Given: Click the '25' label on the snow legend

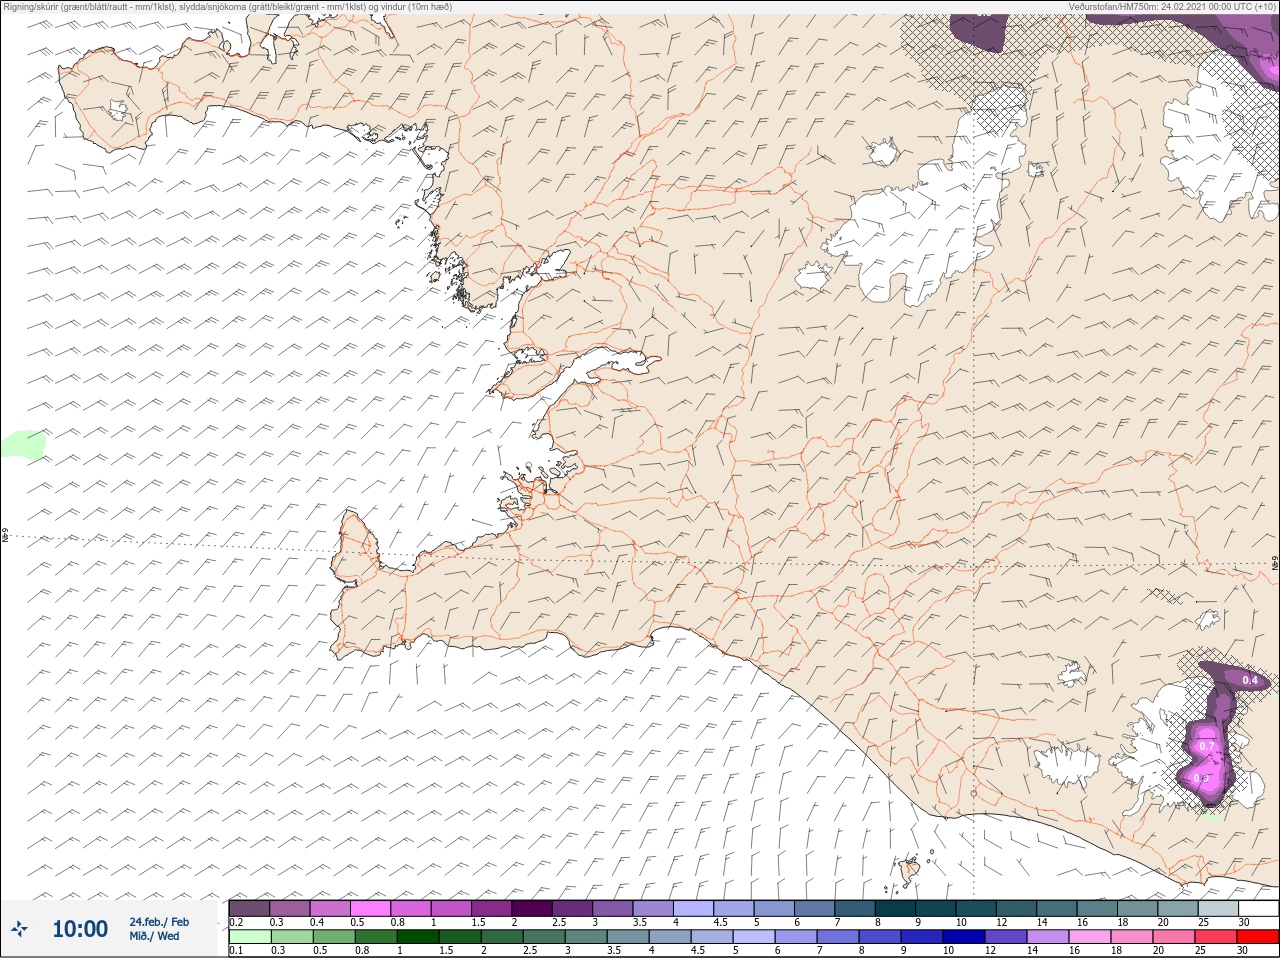Looking at the screenshot, I should (1204, 922).
